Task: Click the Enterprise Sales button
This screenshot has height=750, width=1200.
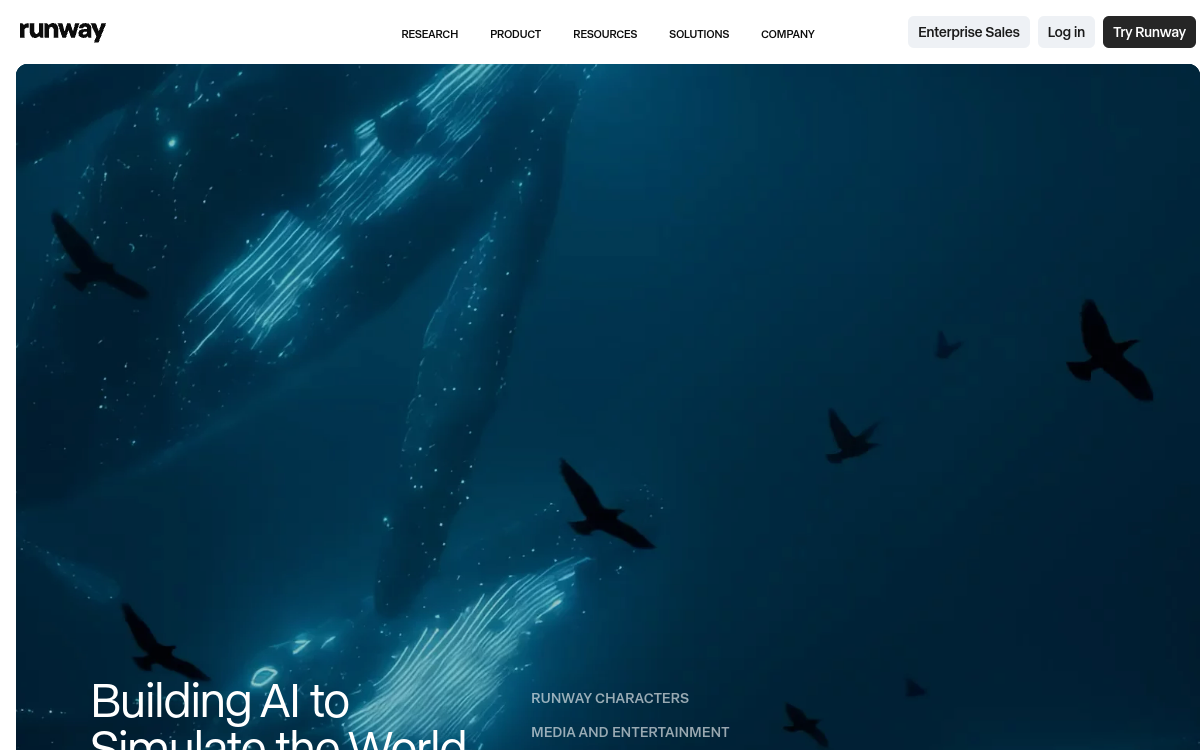Action: pos(969,32)
